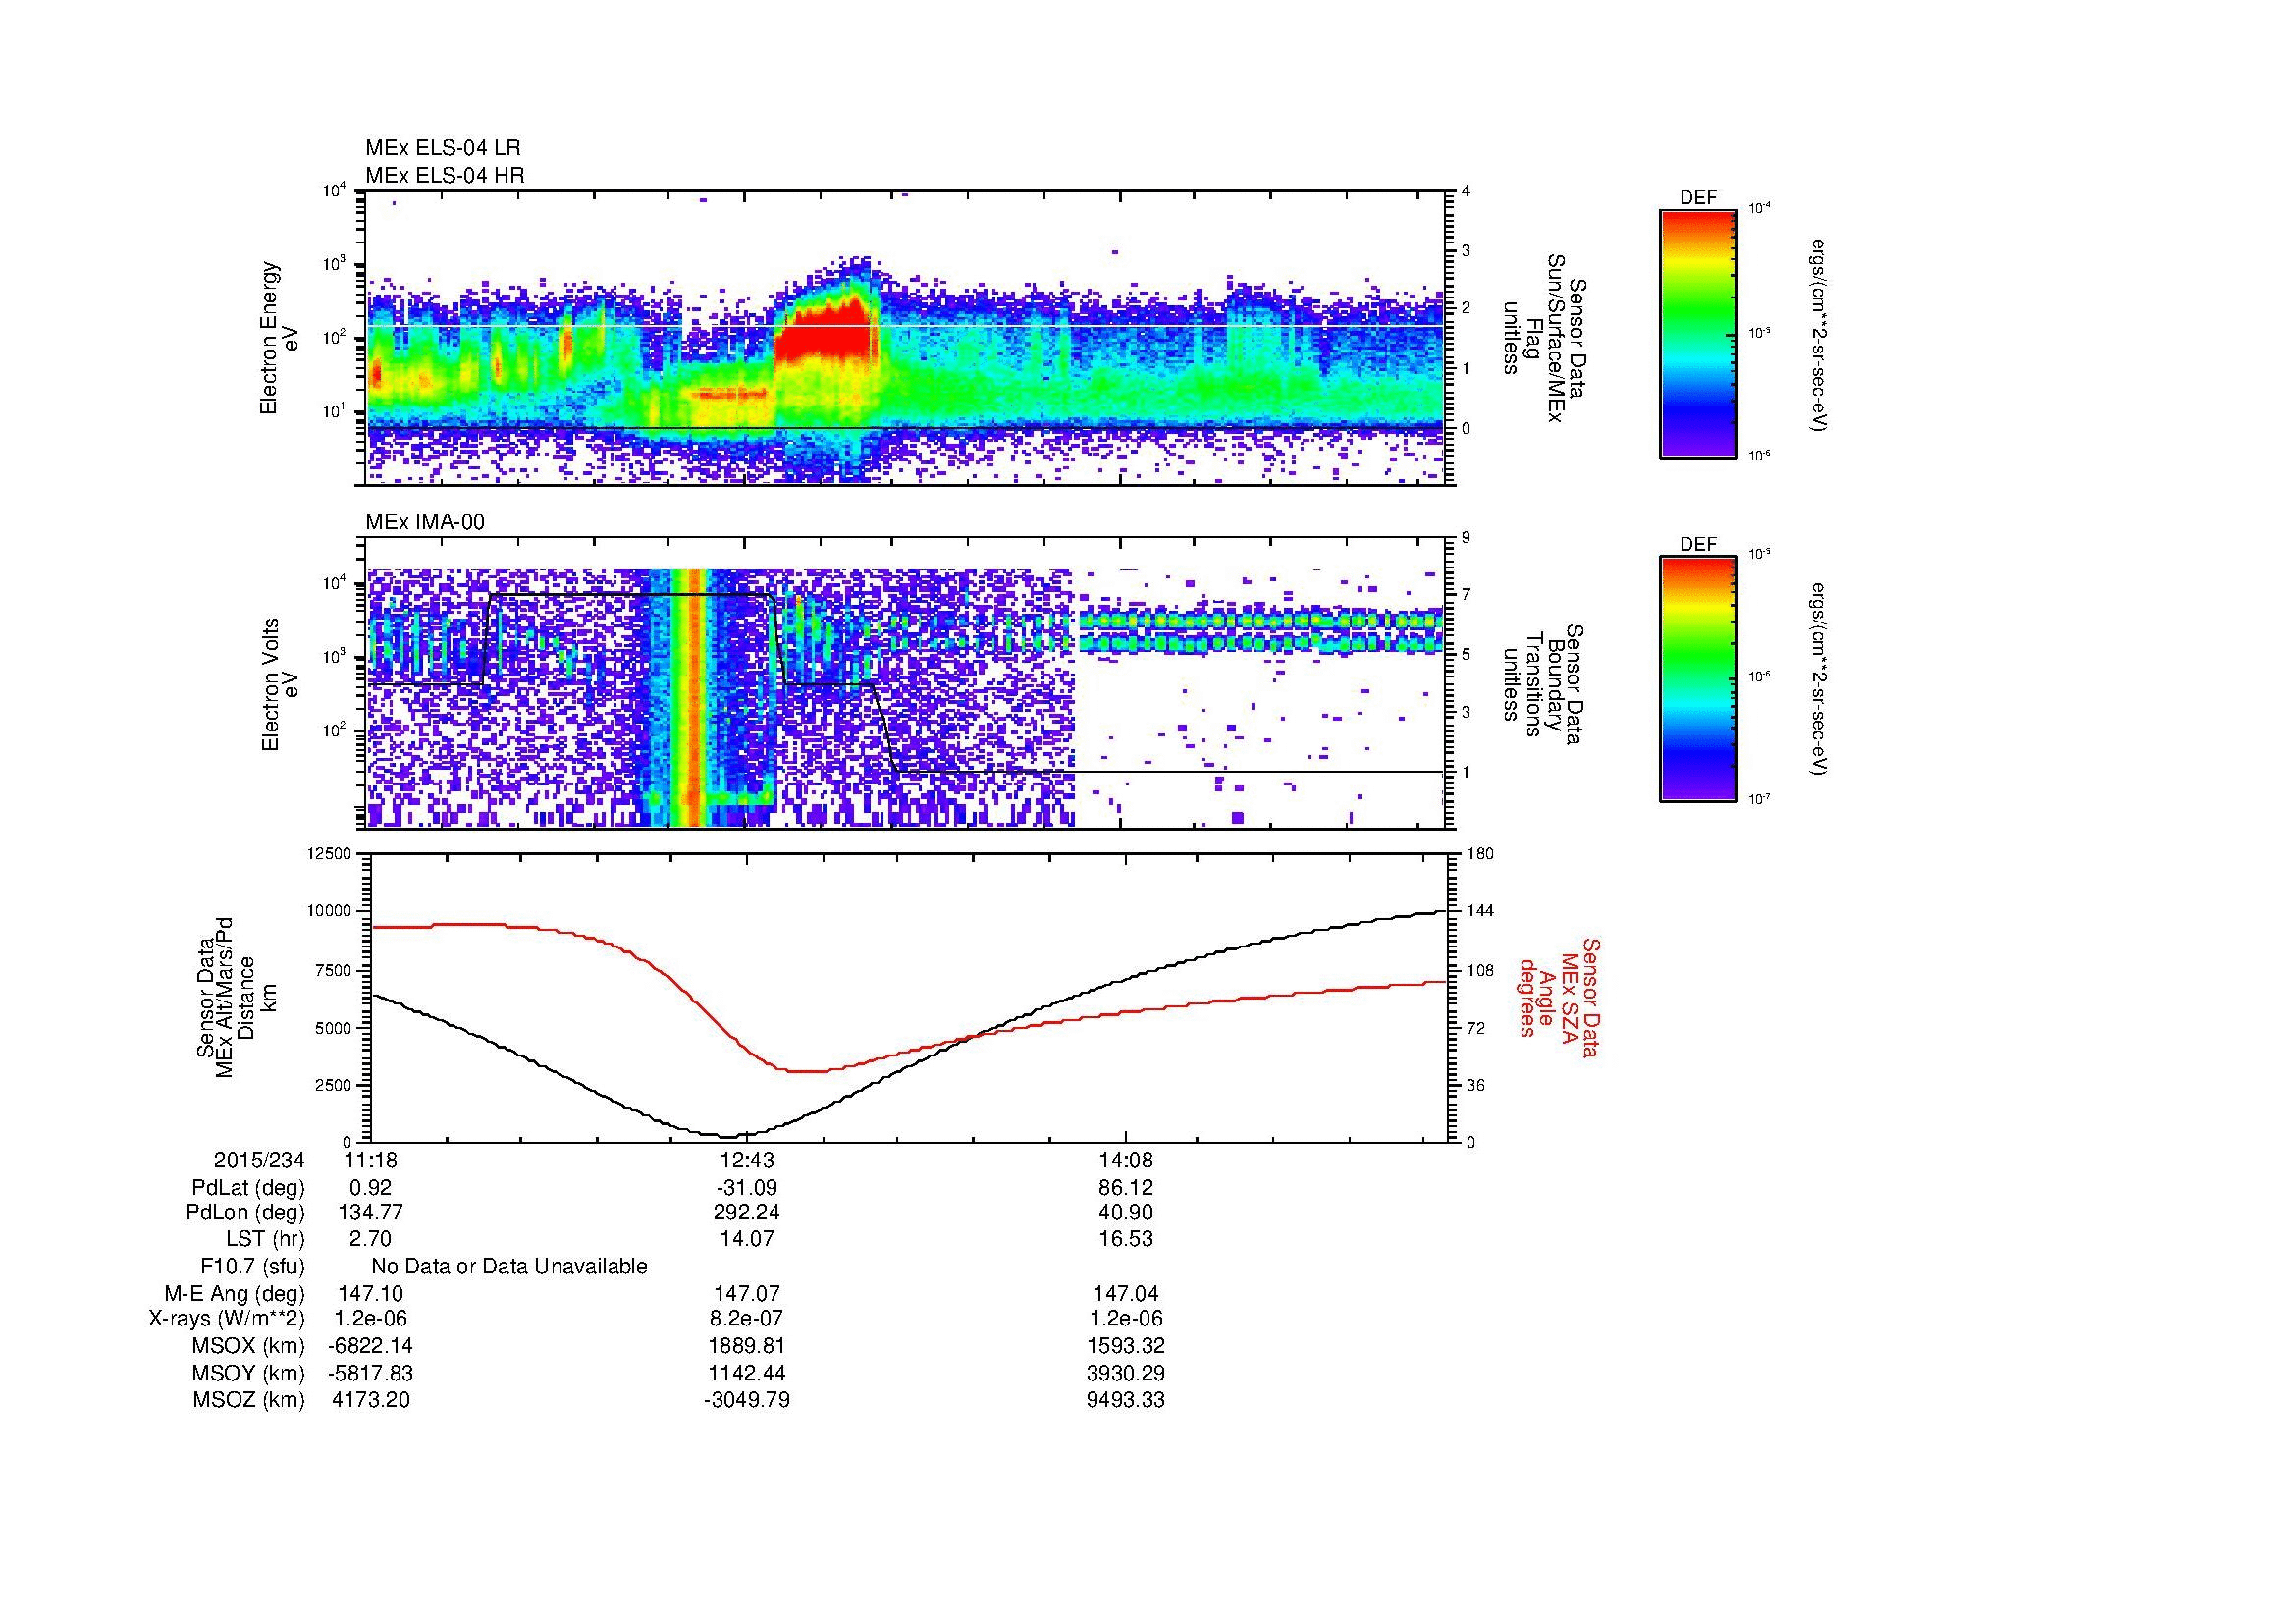
Task: Click the MSOZ value '9493.33'
Action: coord(1126,1400)
